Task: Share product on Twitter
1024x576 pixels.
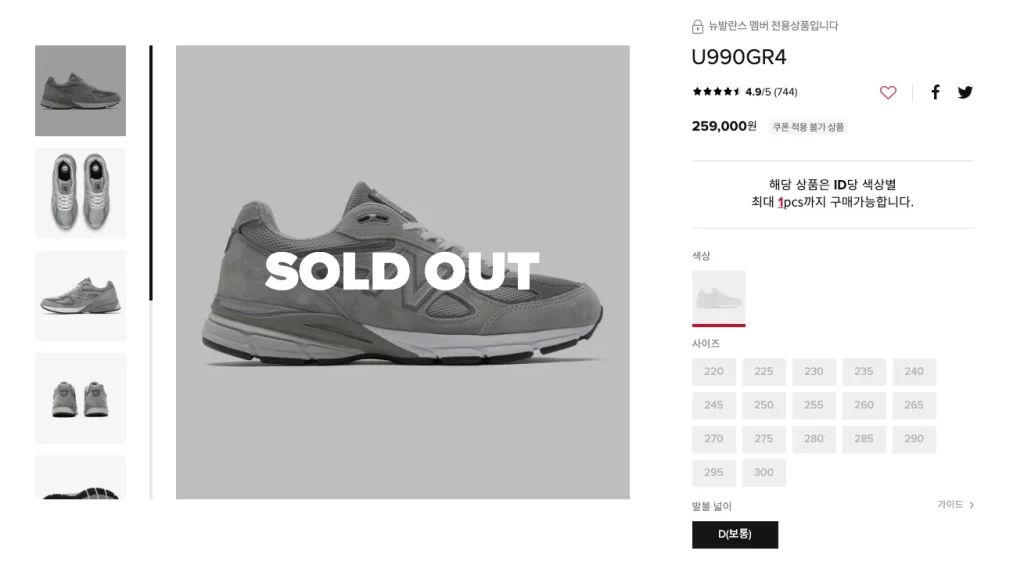Action: 965,92
